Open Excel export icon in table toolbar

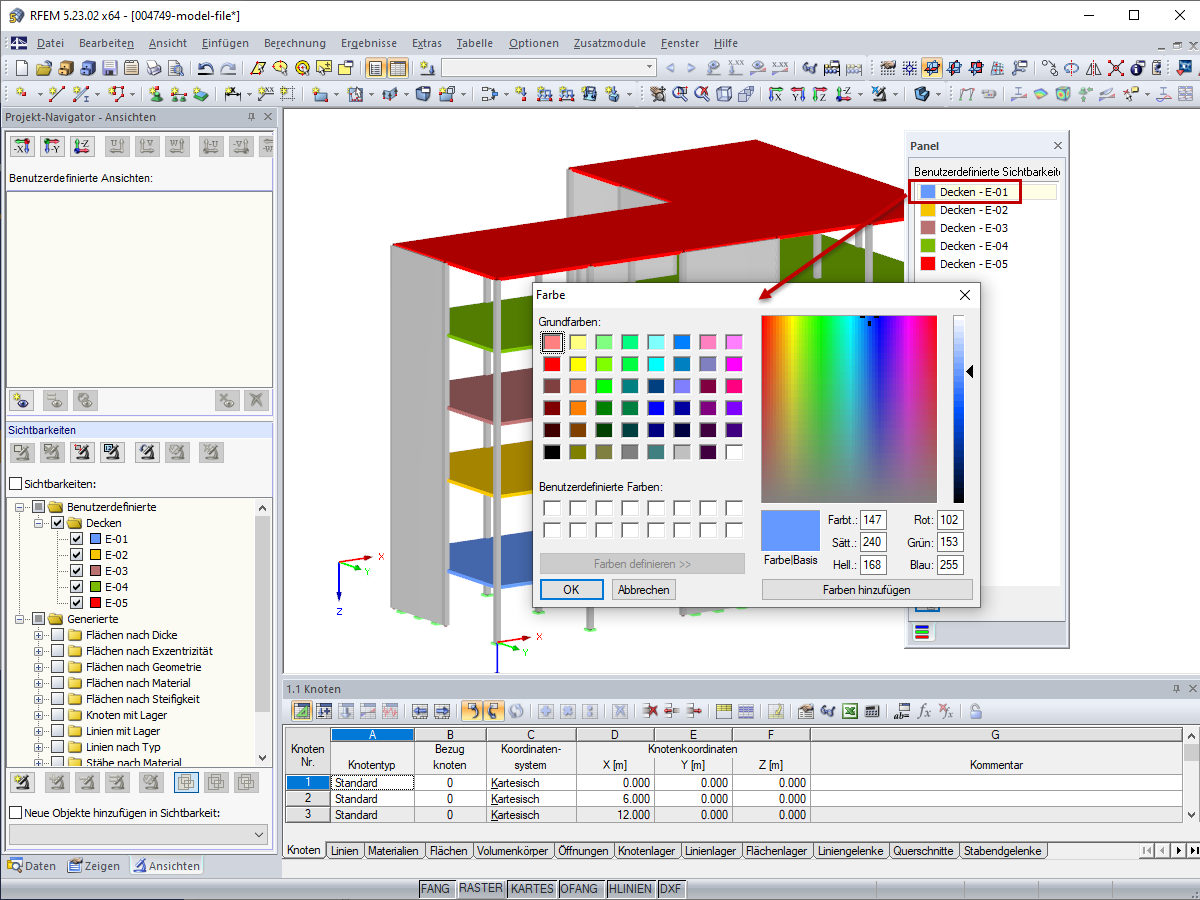pos(849,711)
